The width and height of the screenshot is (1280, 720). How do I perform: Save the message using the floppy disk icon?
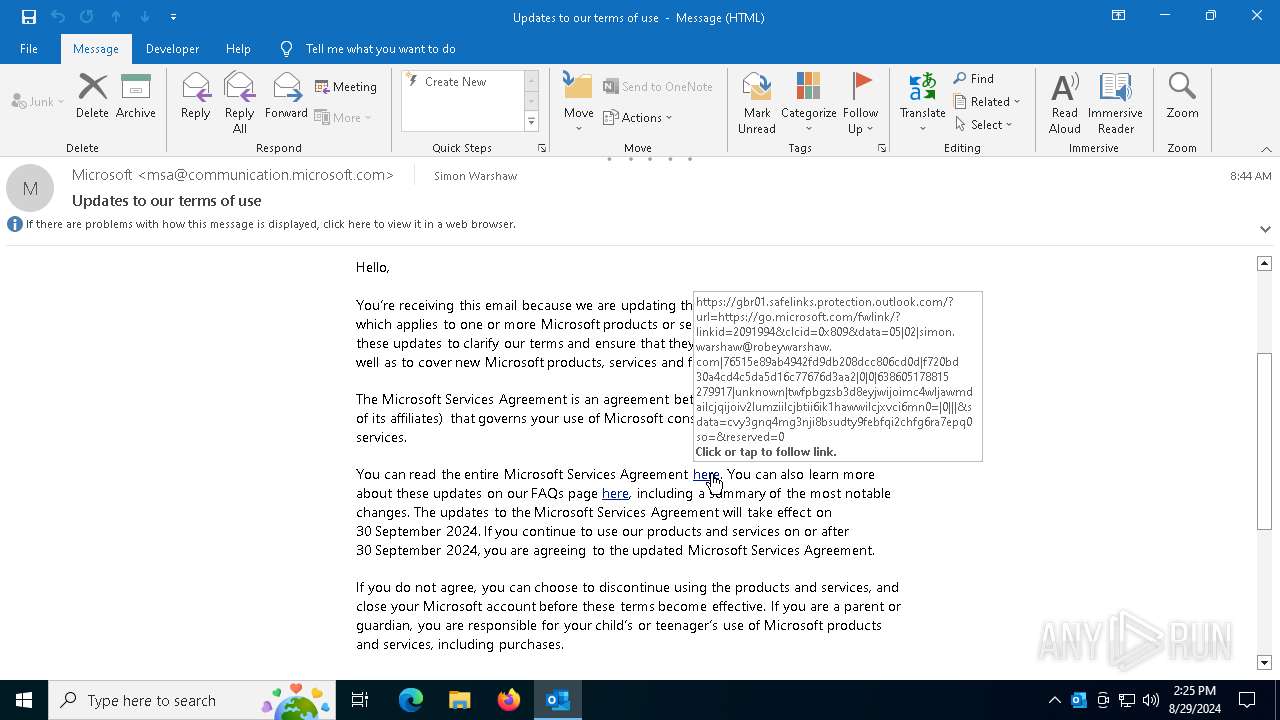pyautogui.click(x=28, y=17)
